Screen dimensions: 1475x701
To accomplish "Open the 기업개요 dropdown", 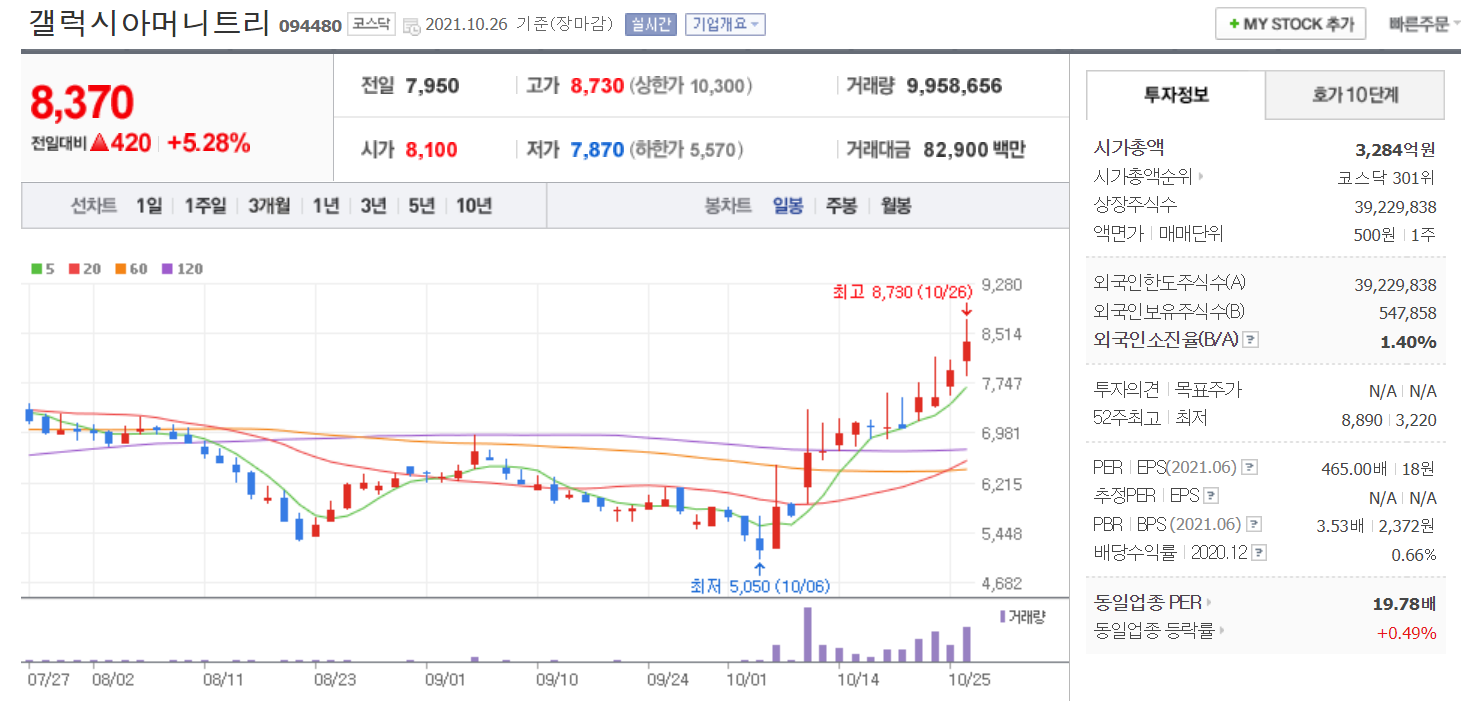I will [725, 24].
